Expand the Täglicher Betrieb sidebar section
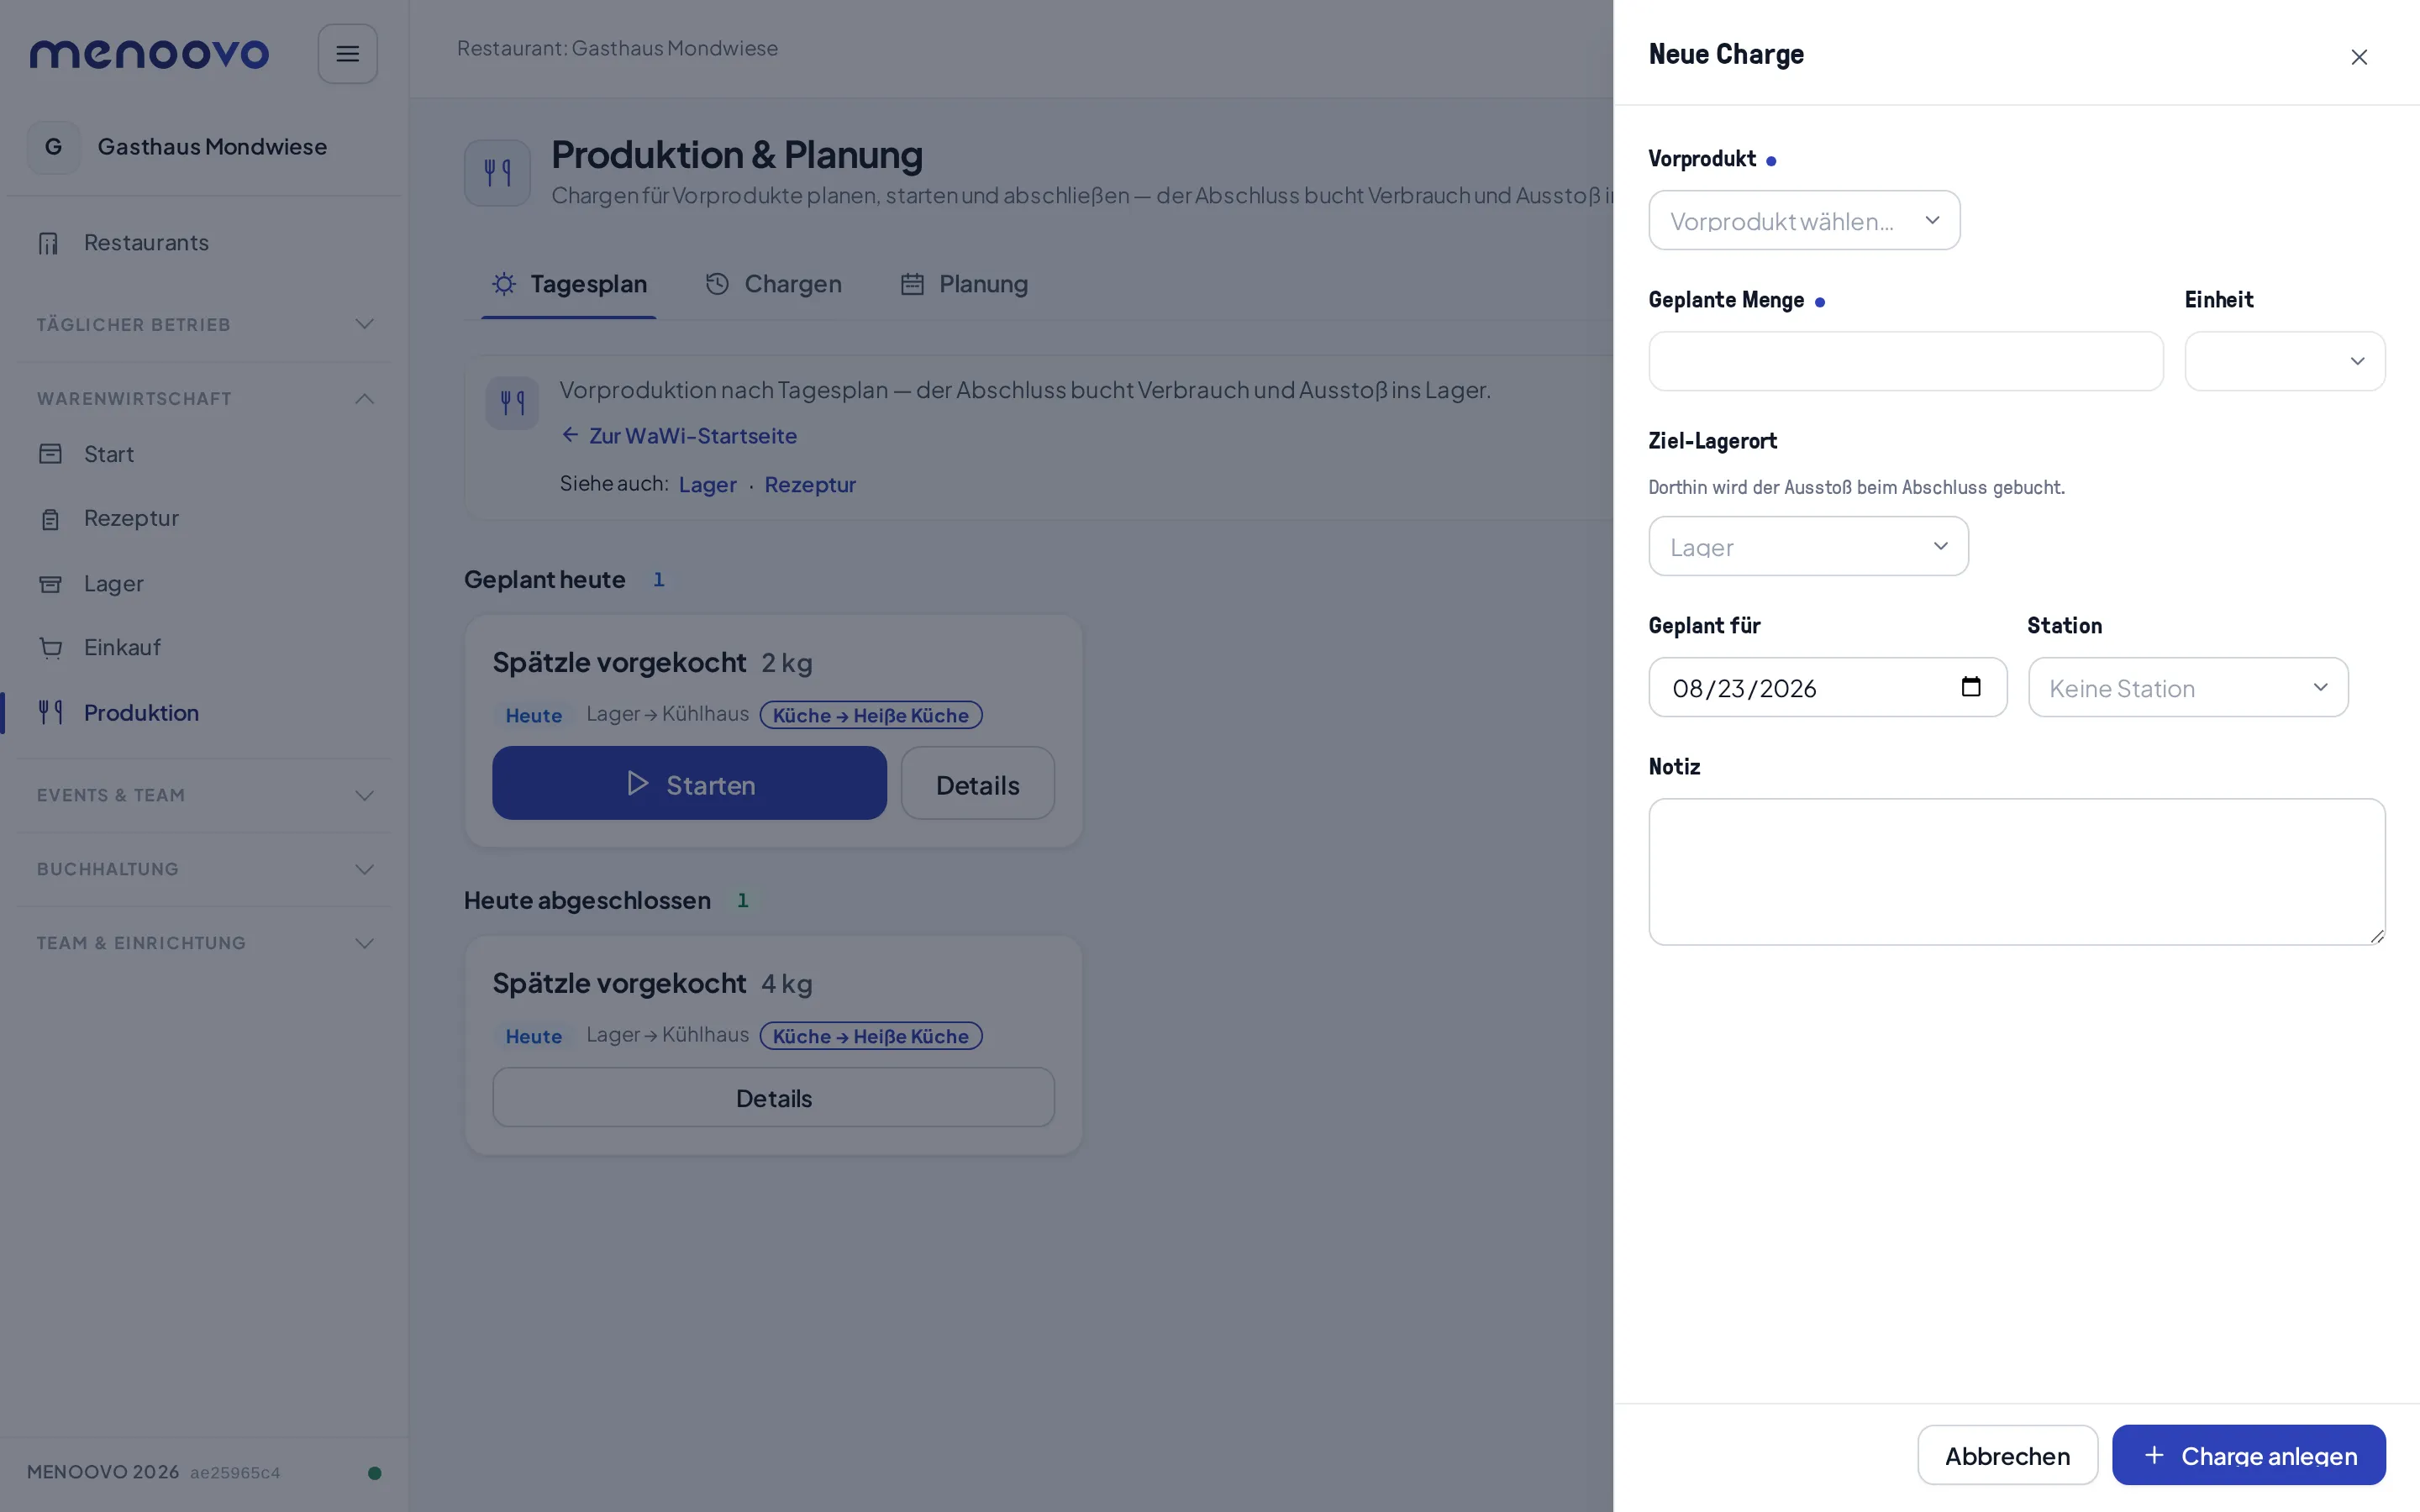 [x=205, y=324]
